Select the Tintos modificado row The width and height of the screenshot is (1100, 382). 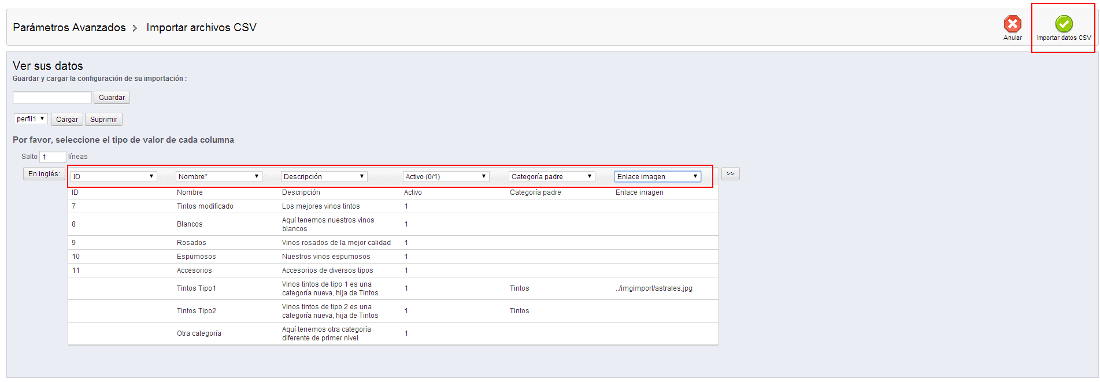point(393,206)
